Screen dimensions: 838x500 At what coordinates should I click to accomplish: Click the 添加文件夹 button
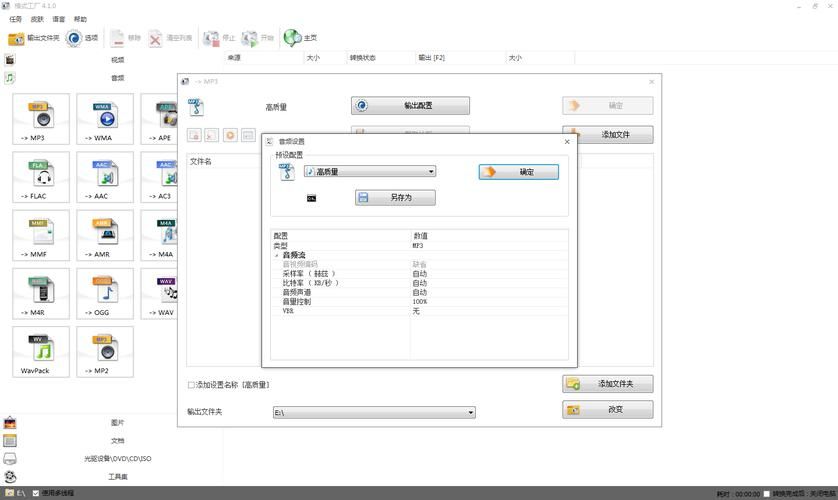pyautogui.click(x=608, y=383)
